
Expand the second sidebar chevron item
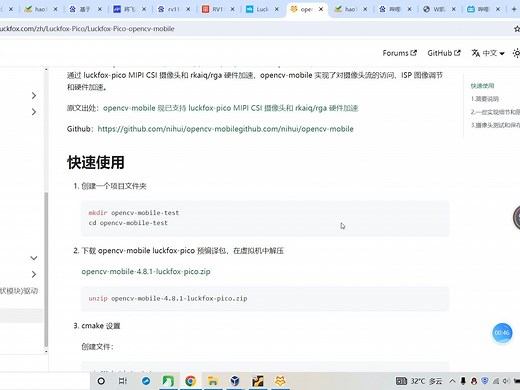34,112
